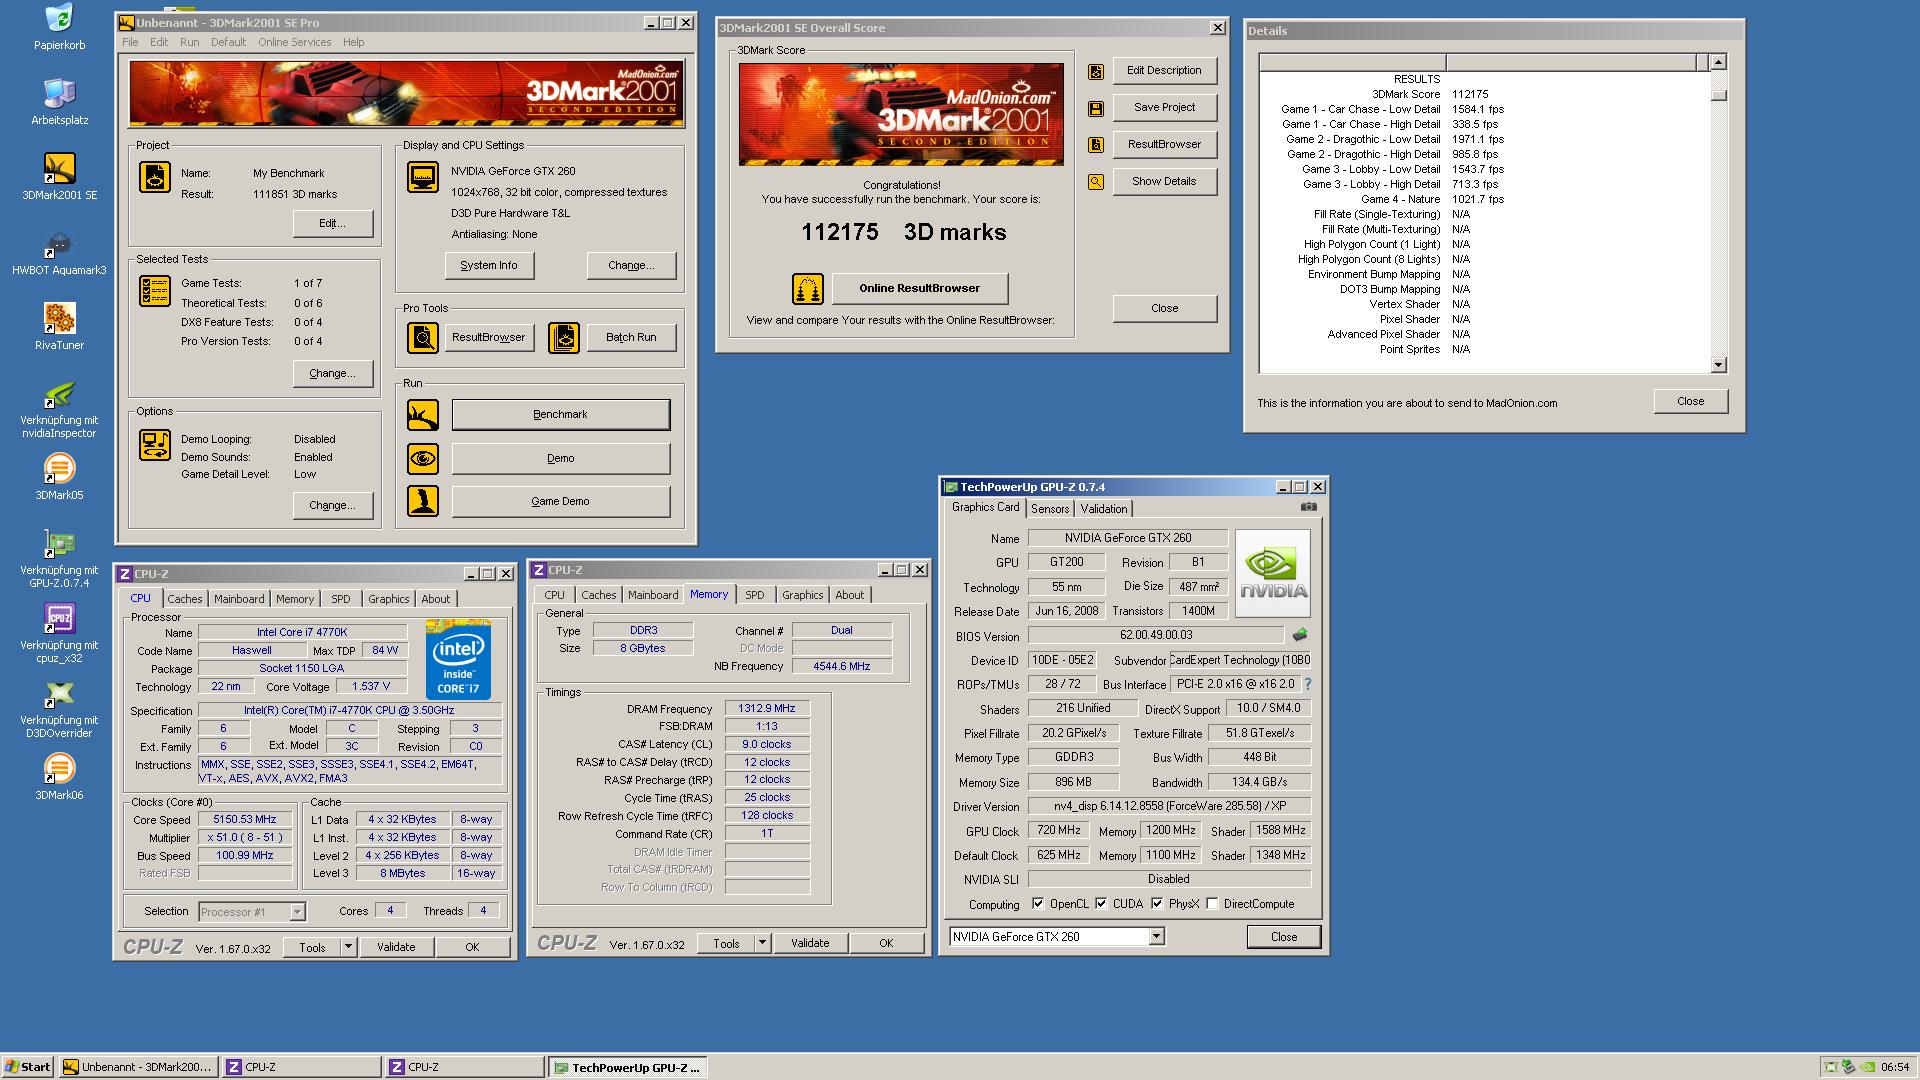Toggle the CUDA checkbox in GPU-Z
The image size is (1920, 1080).
pyautogui.click(x=1101, y=903)
